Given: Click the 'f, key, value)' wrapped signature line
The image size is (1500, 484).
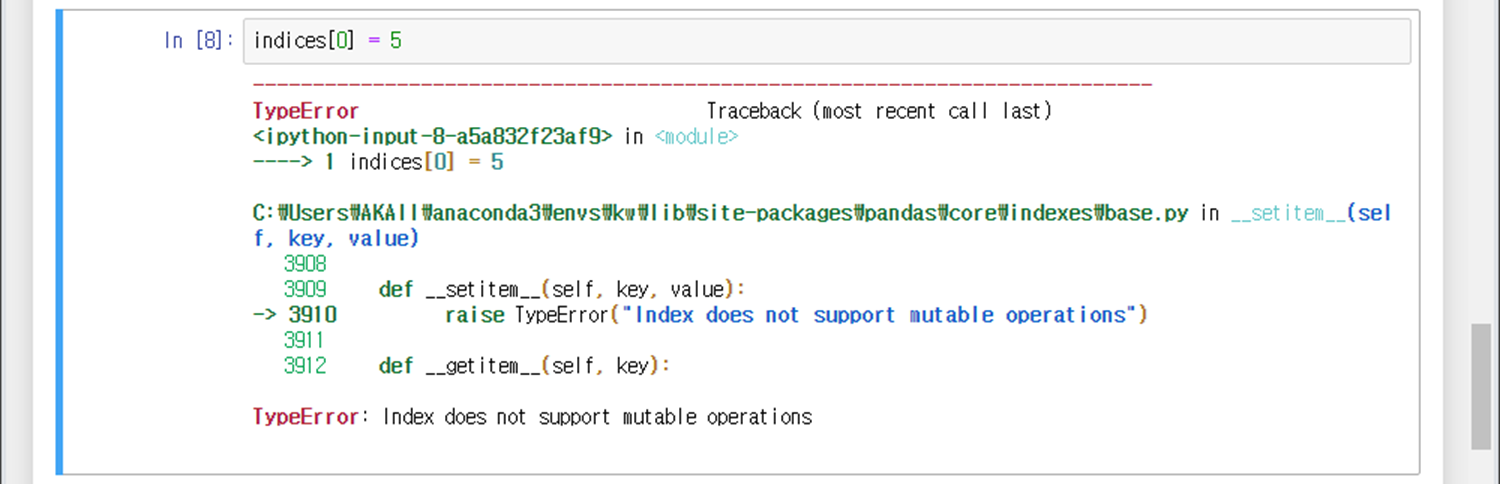Looking at the screenshot, I should [x=336, y=239].
